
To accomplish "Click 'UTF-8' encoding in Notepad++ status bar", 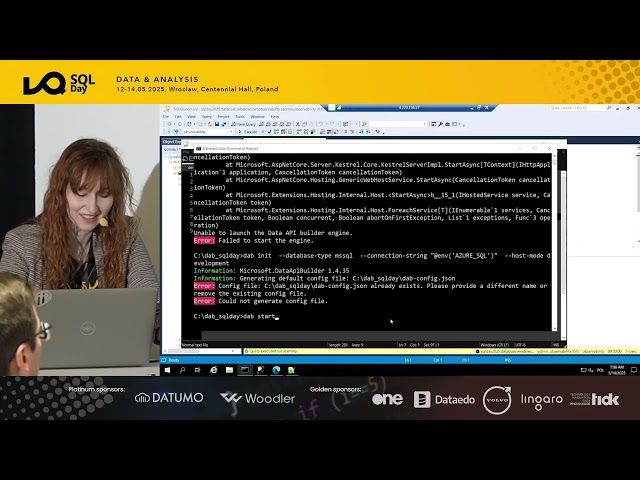I will tap(521, 345).
